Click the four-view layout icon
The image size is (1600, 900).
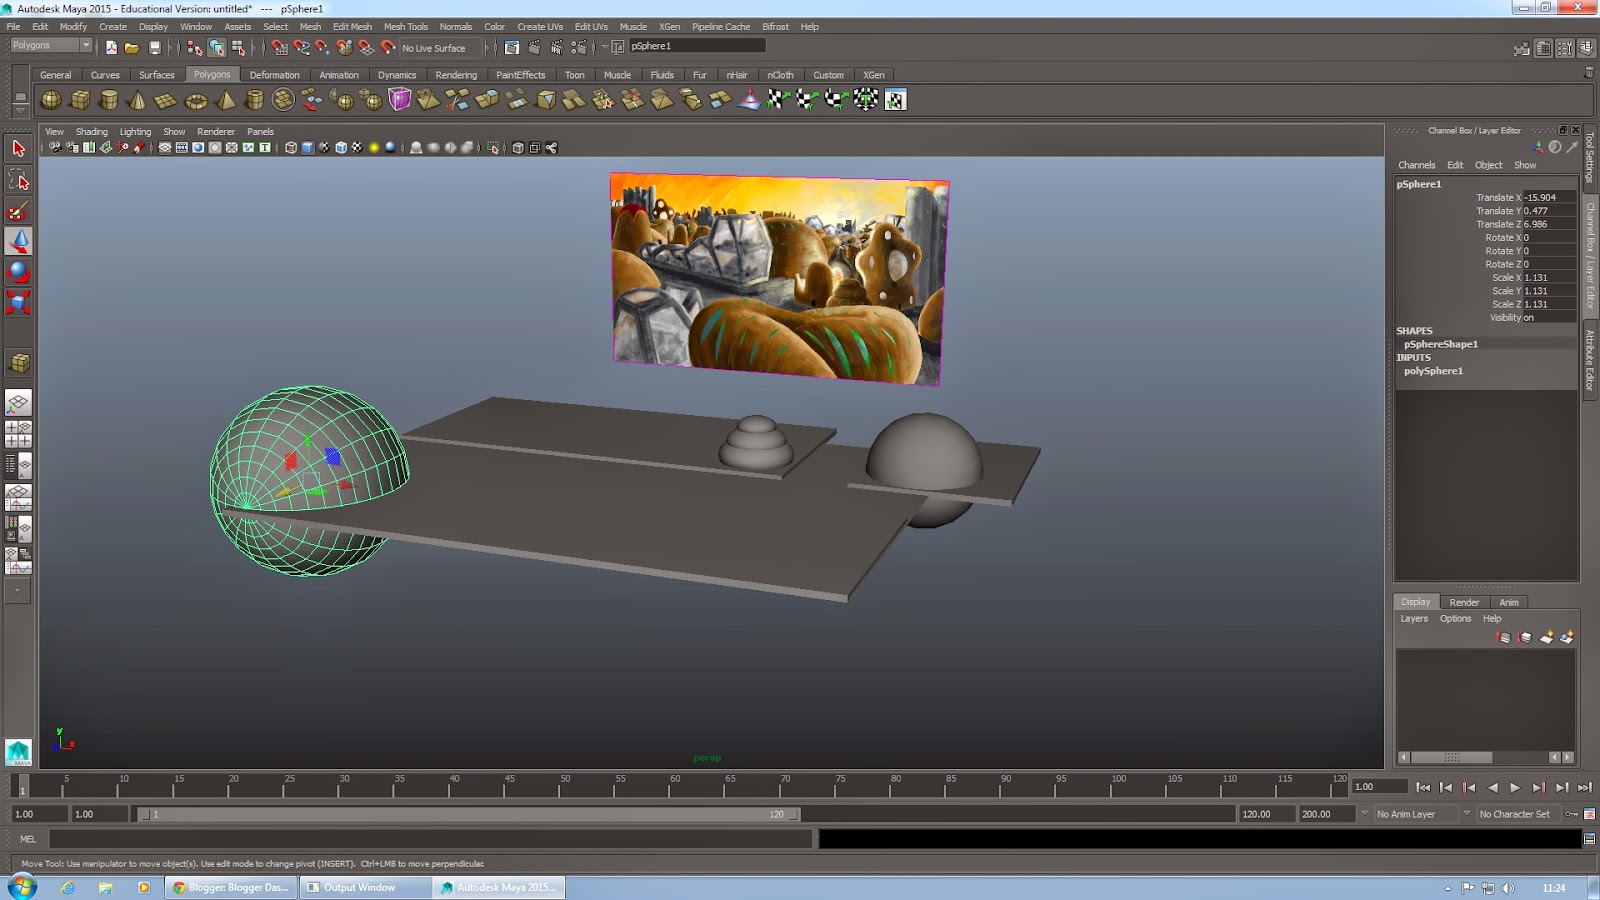click(x=18, y=434)
